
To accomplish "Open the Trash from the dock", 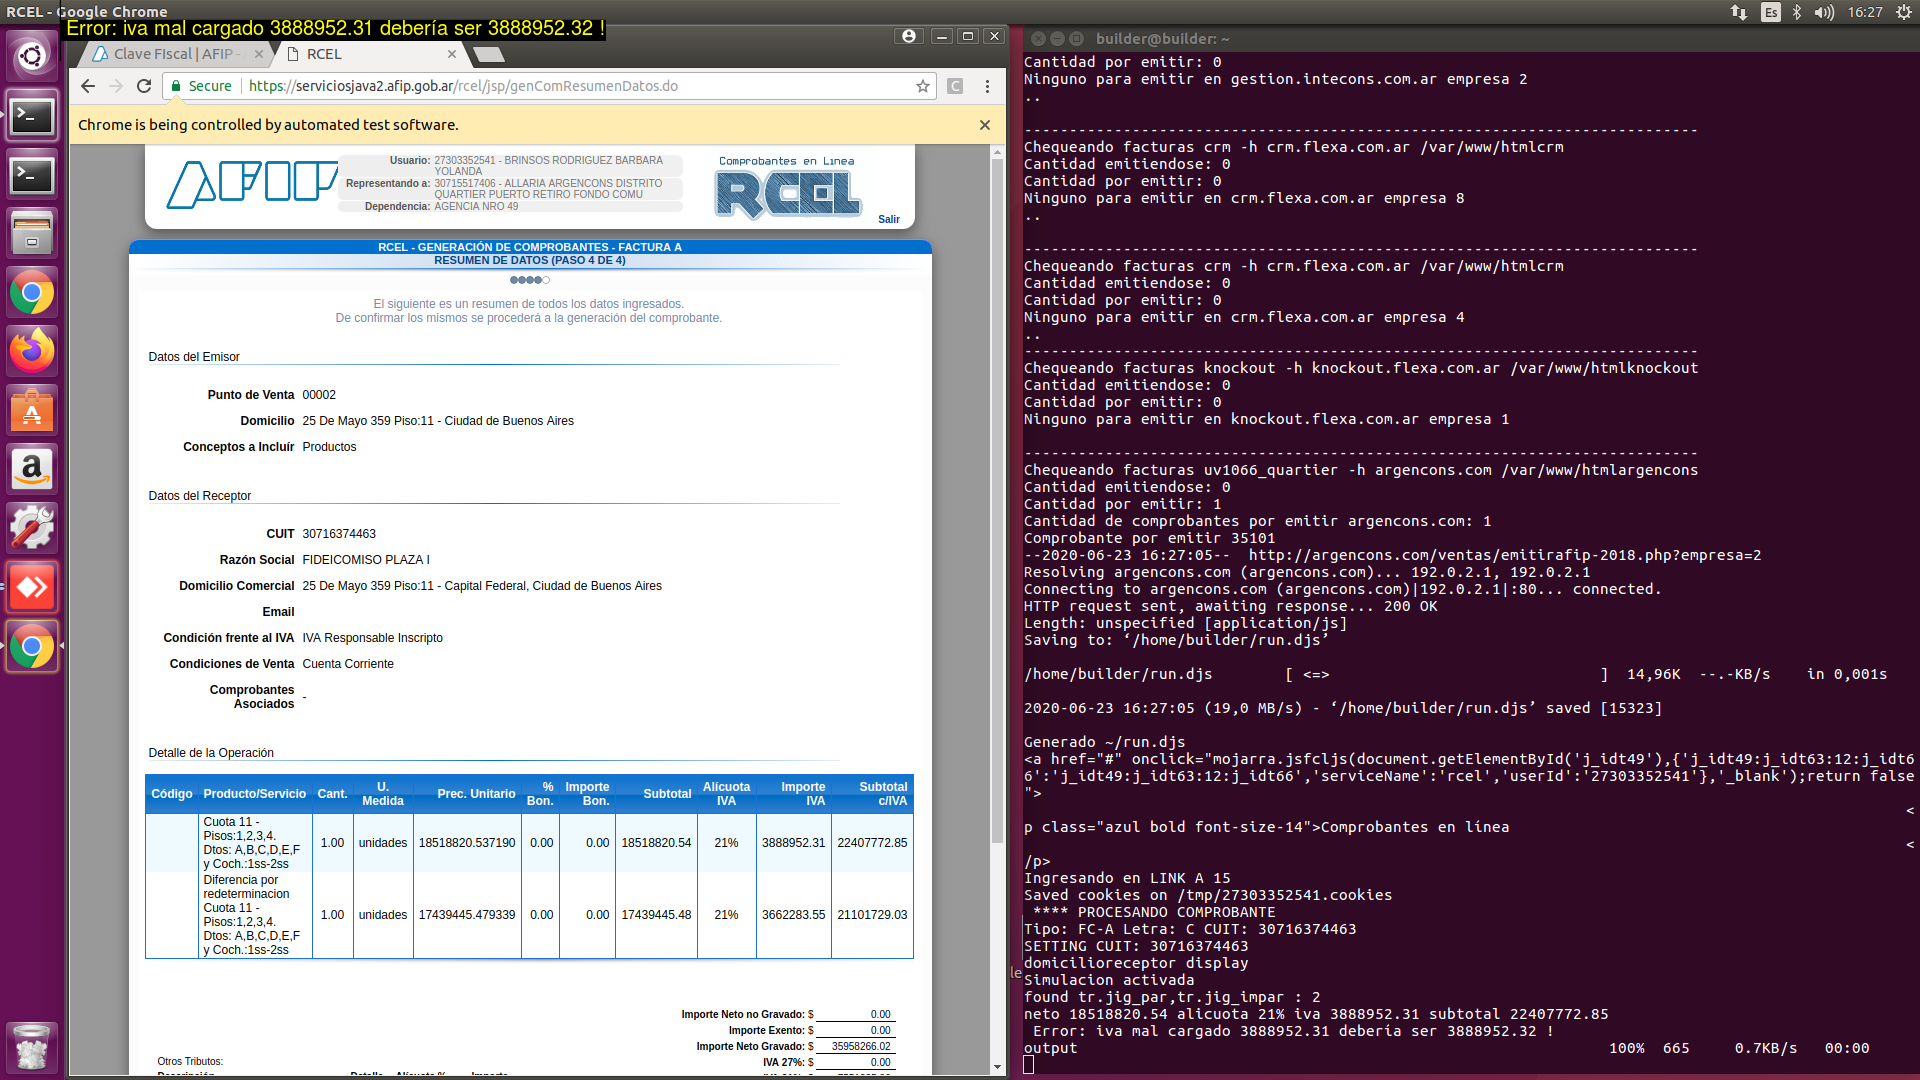I will pyautogui.click(x=32, y=1047).
